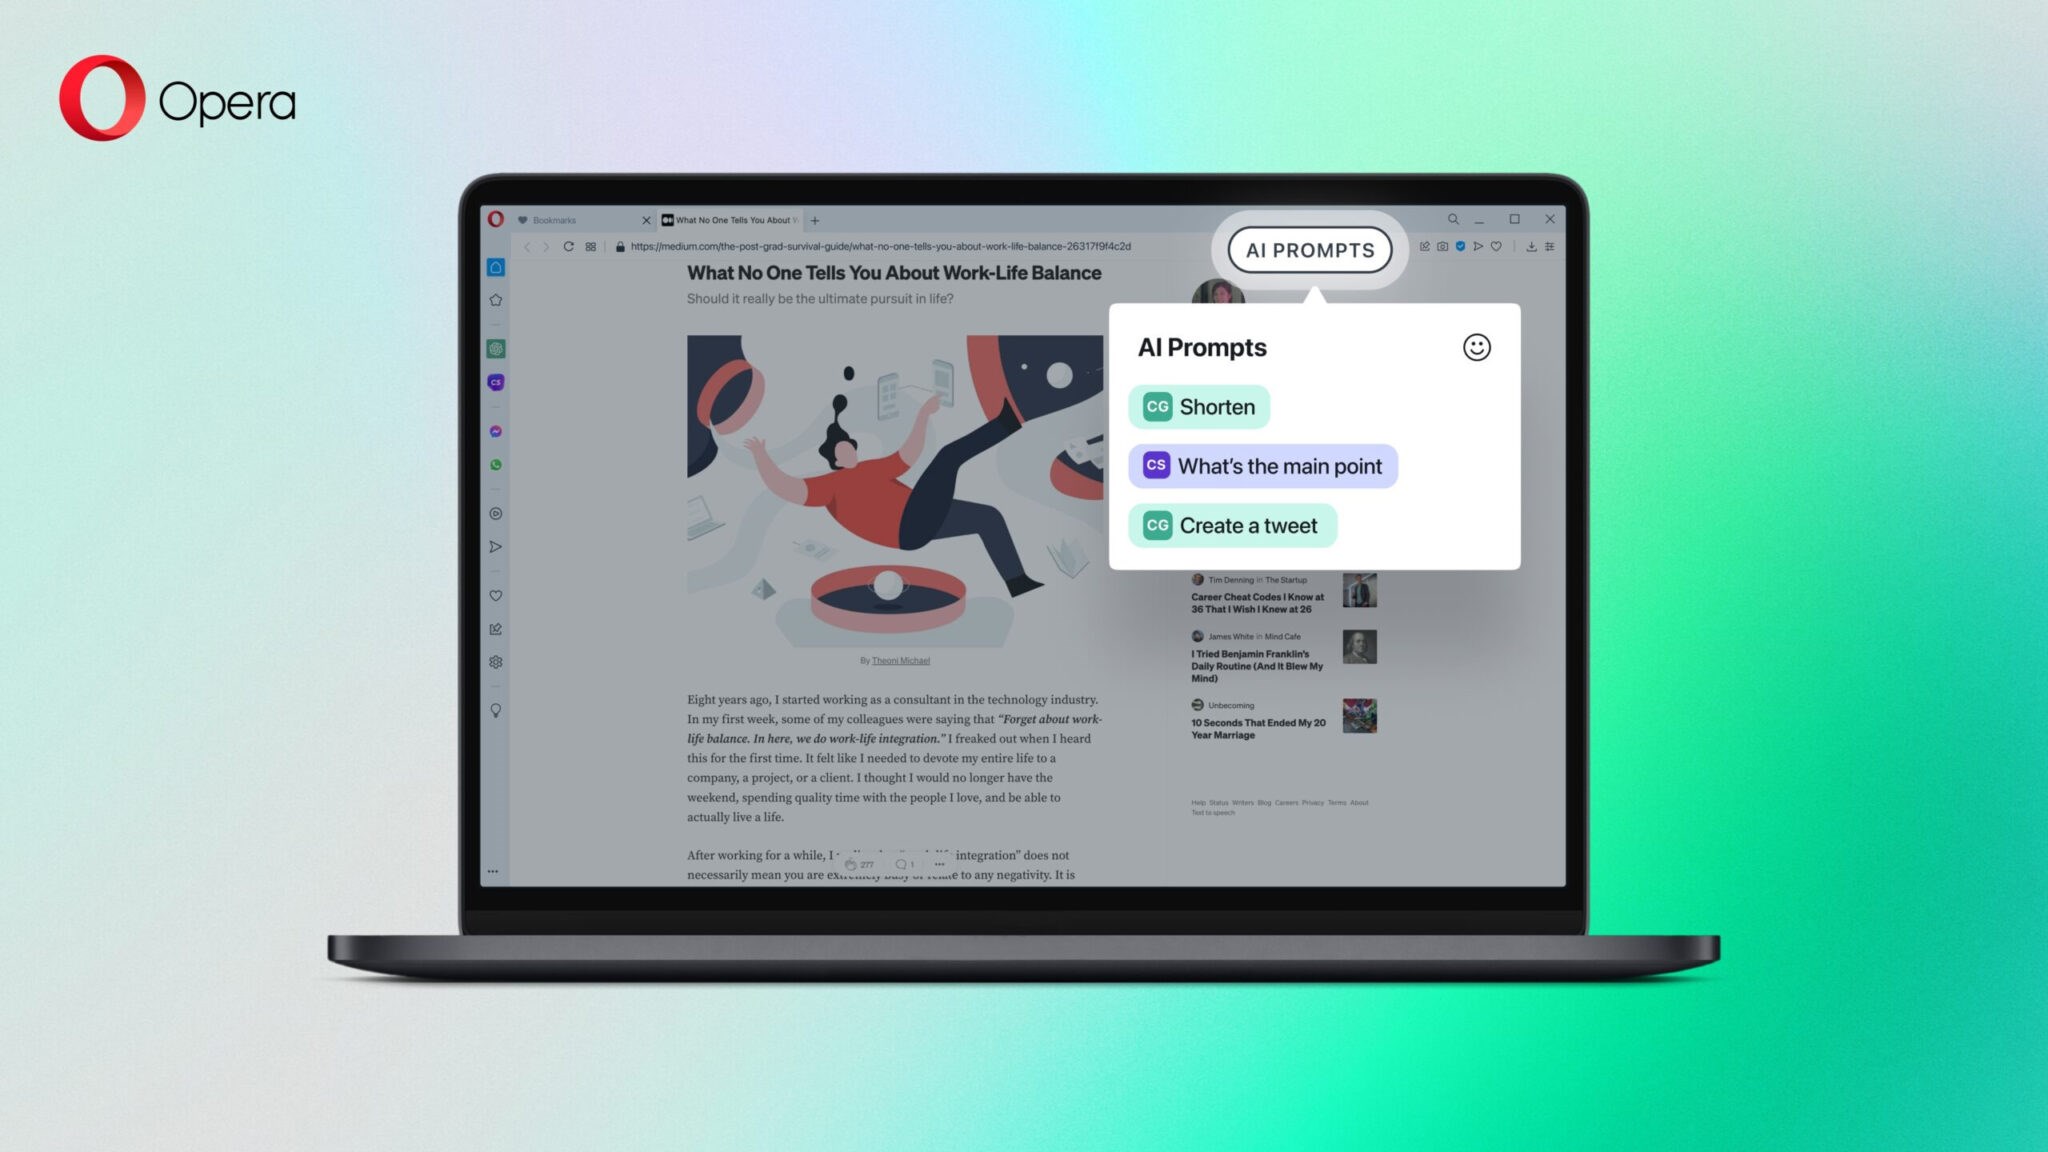Click the emoji icon in AI Prompts panel
Image resolution: width=2048 pixels, height=1152 pixels.
(x=1477, y=347)
